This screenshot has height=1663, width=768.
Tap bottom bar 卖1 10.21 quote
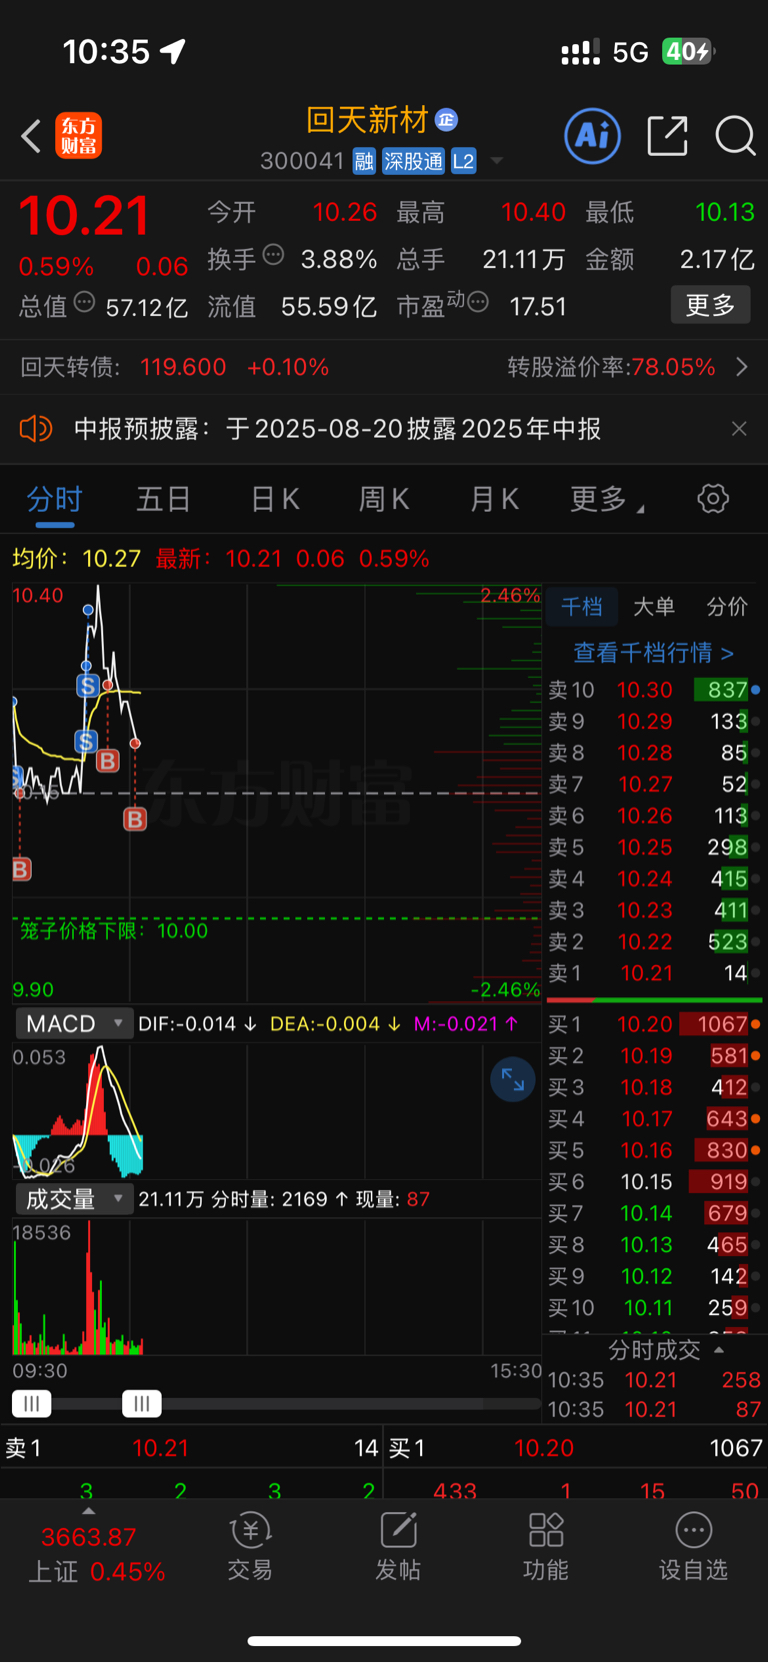coord(192,1448)
